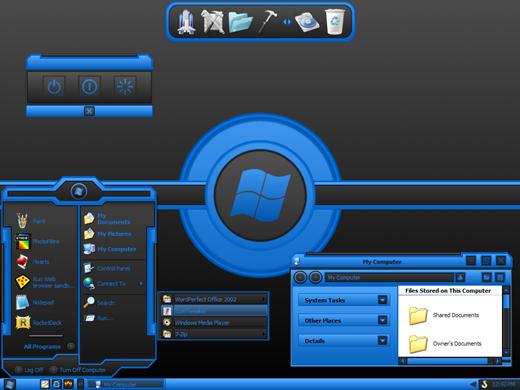The height and width of the screenshot is (390, 520).
Task: Click the Back button in My Computer window
Action: click(300, 277)
